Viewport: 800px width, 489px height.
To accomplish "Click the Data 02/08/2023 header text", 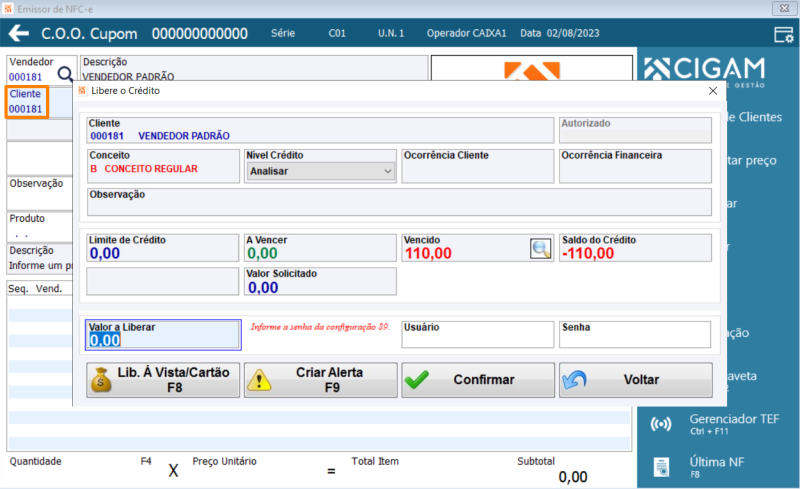I will point(560,33).
